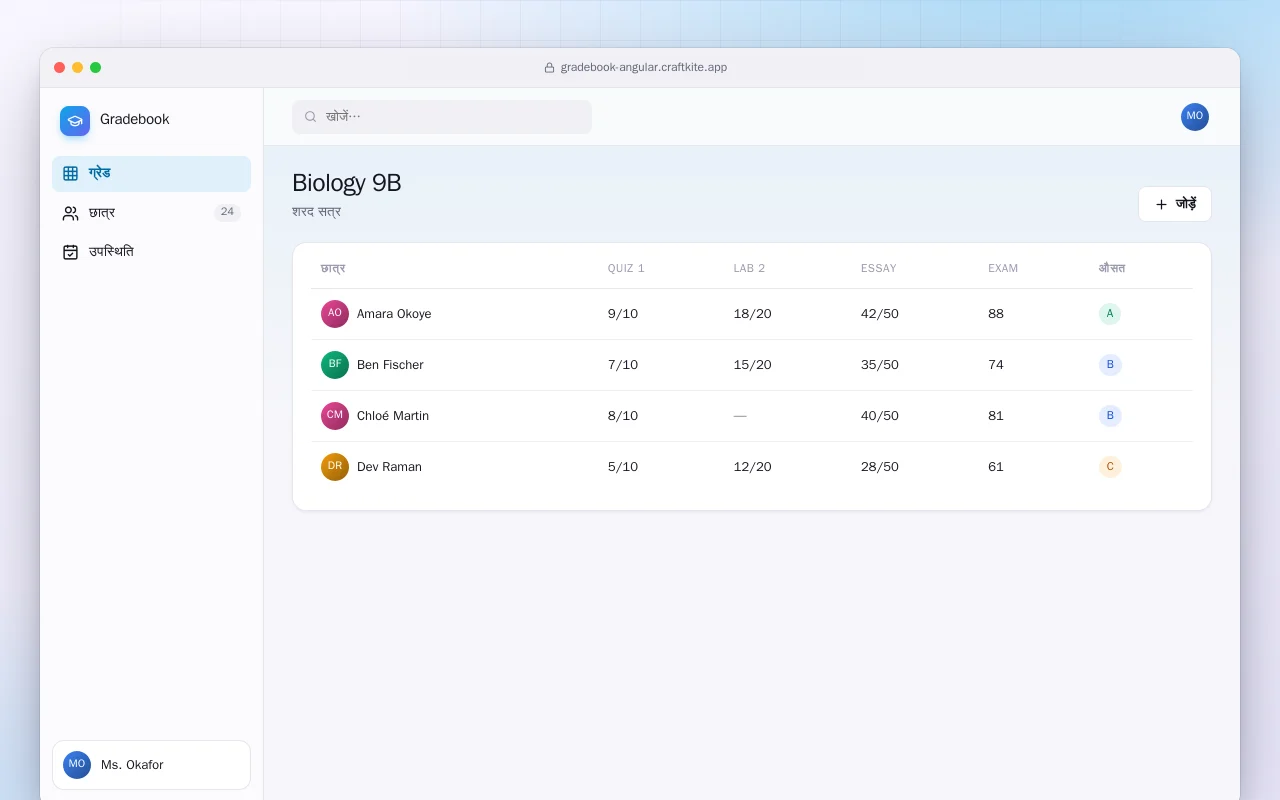This screenshot has width=1280, height=800.
Task: Open the Ms. Okafor profile card
Action: click(151, 765)
